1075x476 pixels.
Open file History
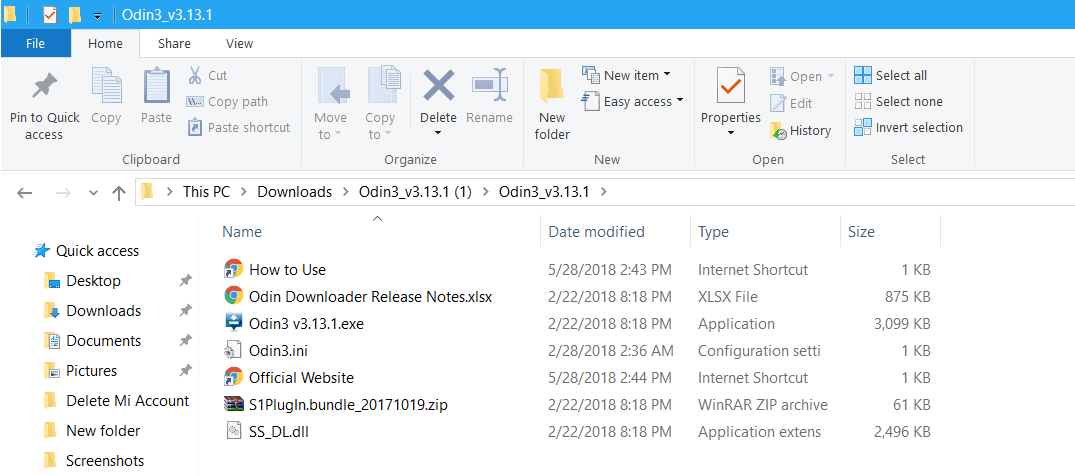[801, 130]
